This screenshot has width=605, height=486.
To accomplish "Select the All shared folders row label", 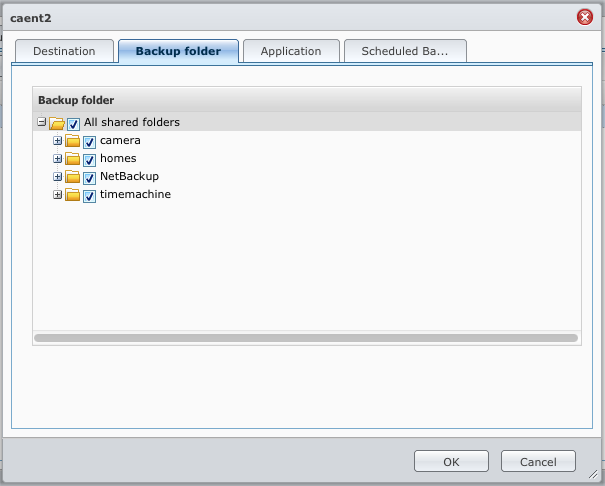I will coord(132,122).
